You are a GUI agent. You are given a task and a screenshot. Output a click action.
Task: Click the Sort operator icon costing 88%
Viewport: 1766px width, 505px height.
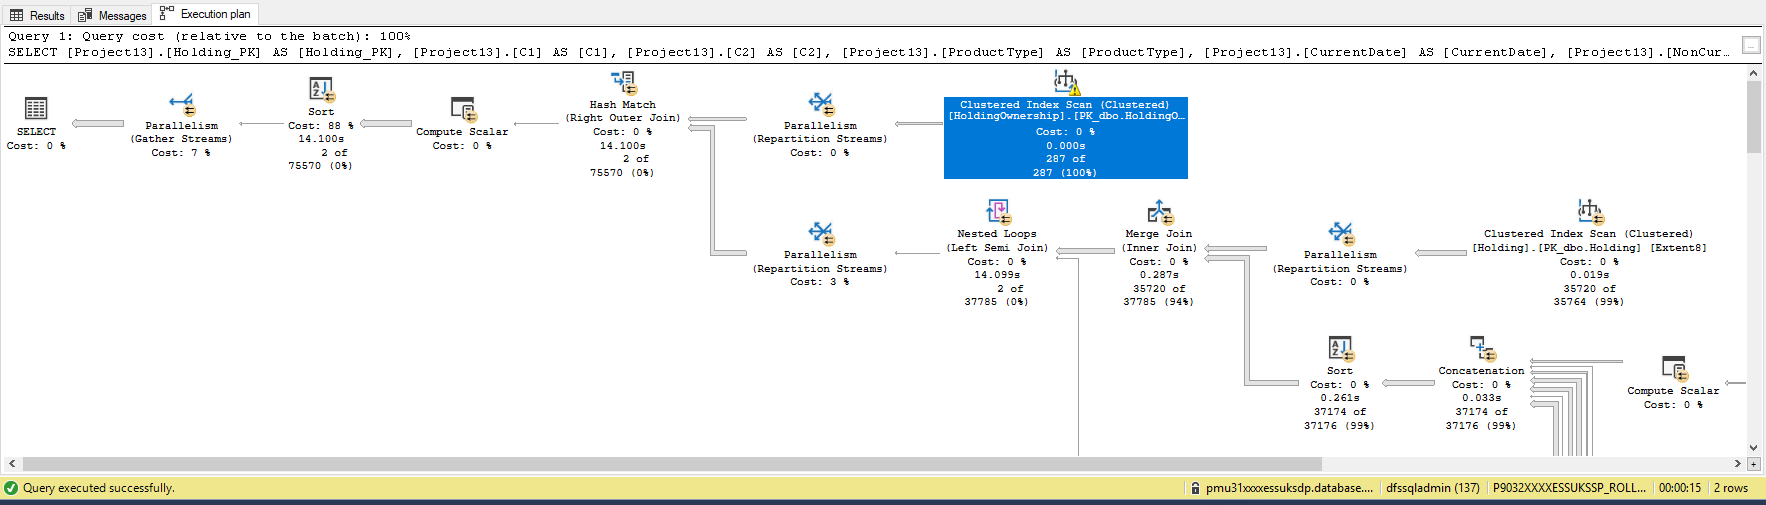pos(321,90)
